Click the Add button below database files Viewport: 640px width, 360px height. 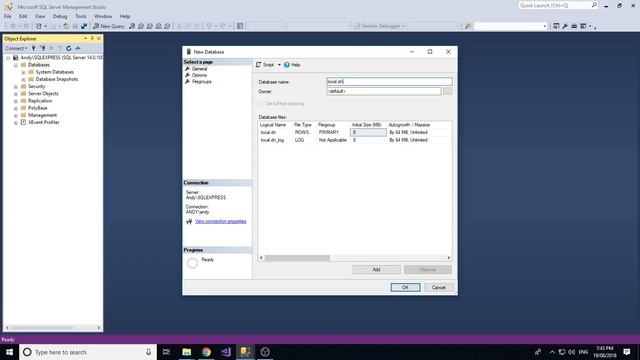(x=376, y=269)
